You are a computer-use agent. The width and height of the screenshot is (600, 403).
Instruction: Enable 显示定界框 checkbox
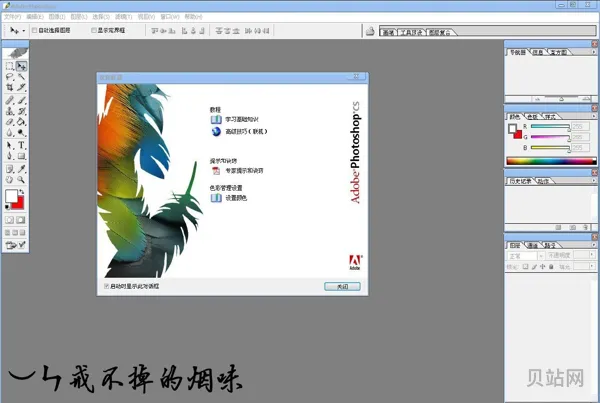[x=94, y=30]
